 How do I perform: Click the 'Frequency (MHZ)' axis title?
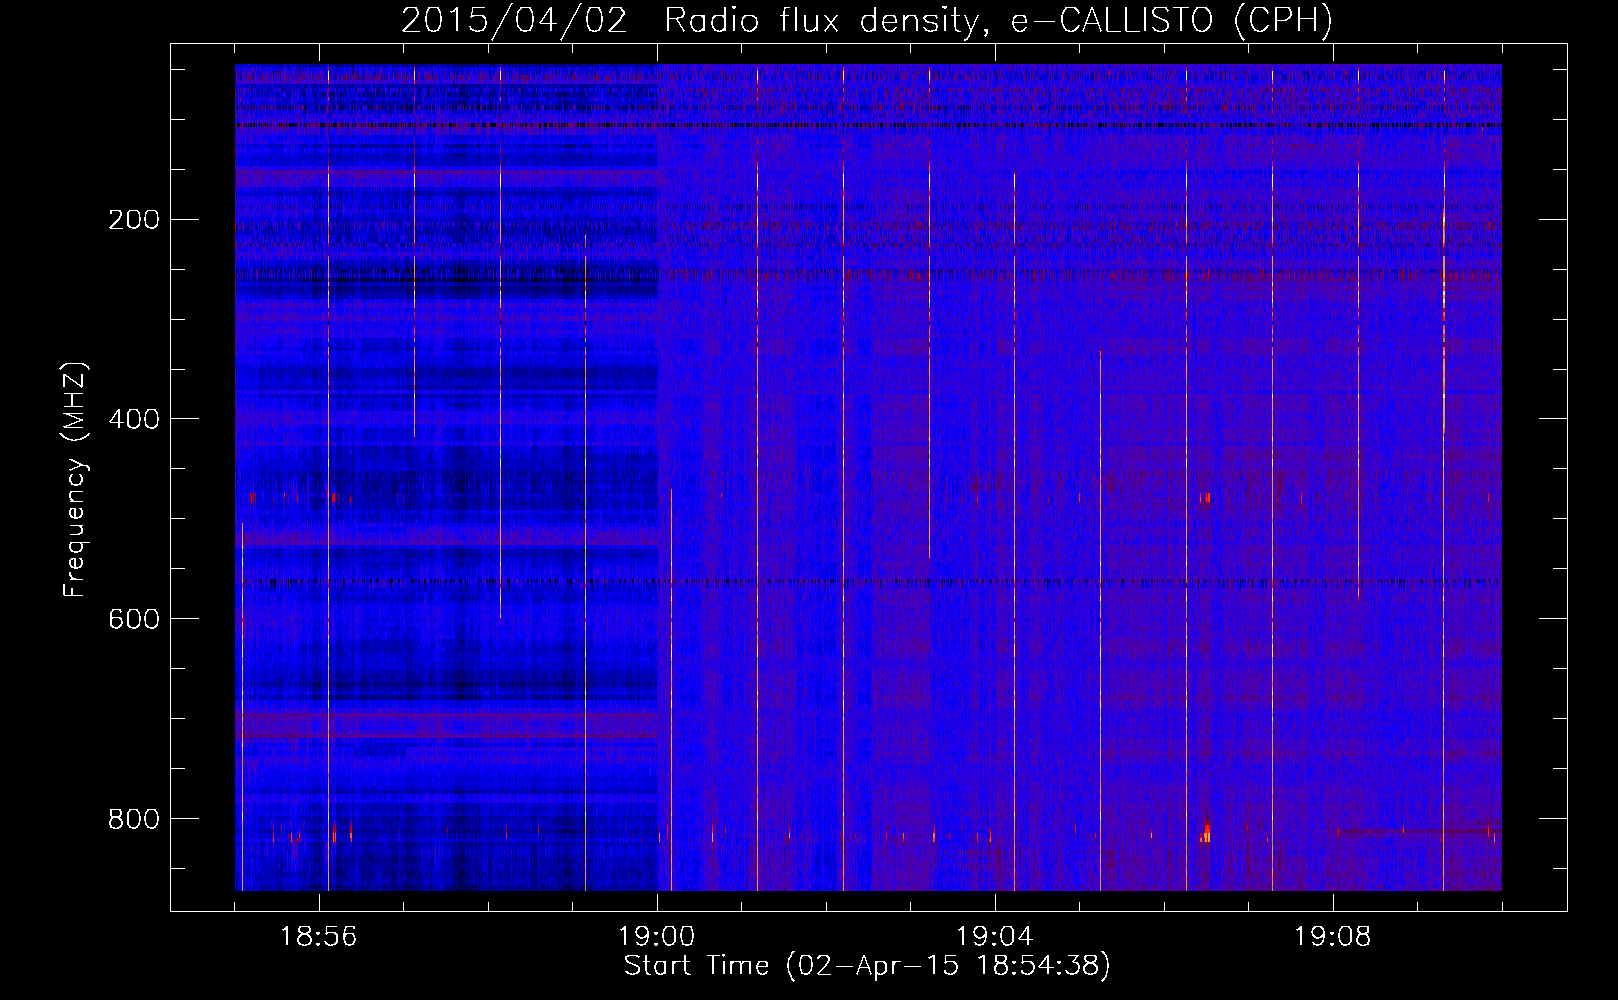(75, 479)
